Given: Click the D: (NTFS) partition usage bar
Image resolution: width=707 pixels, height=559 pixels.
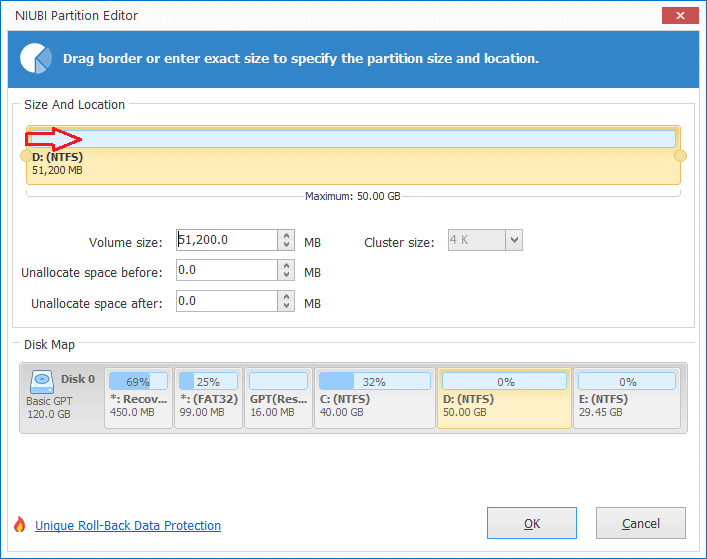Looking at the screenshot, I should 352,139.
